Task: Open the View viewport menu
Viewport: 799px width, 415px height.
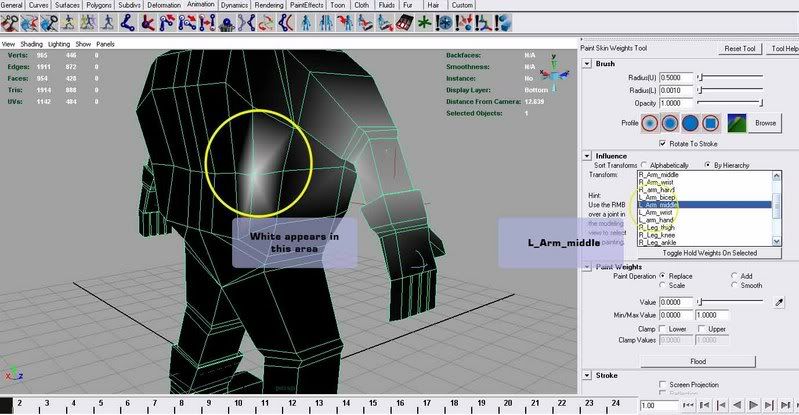Action: pyautogui.click(x=8, y=44)
